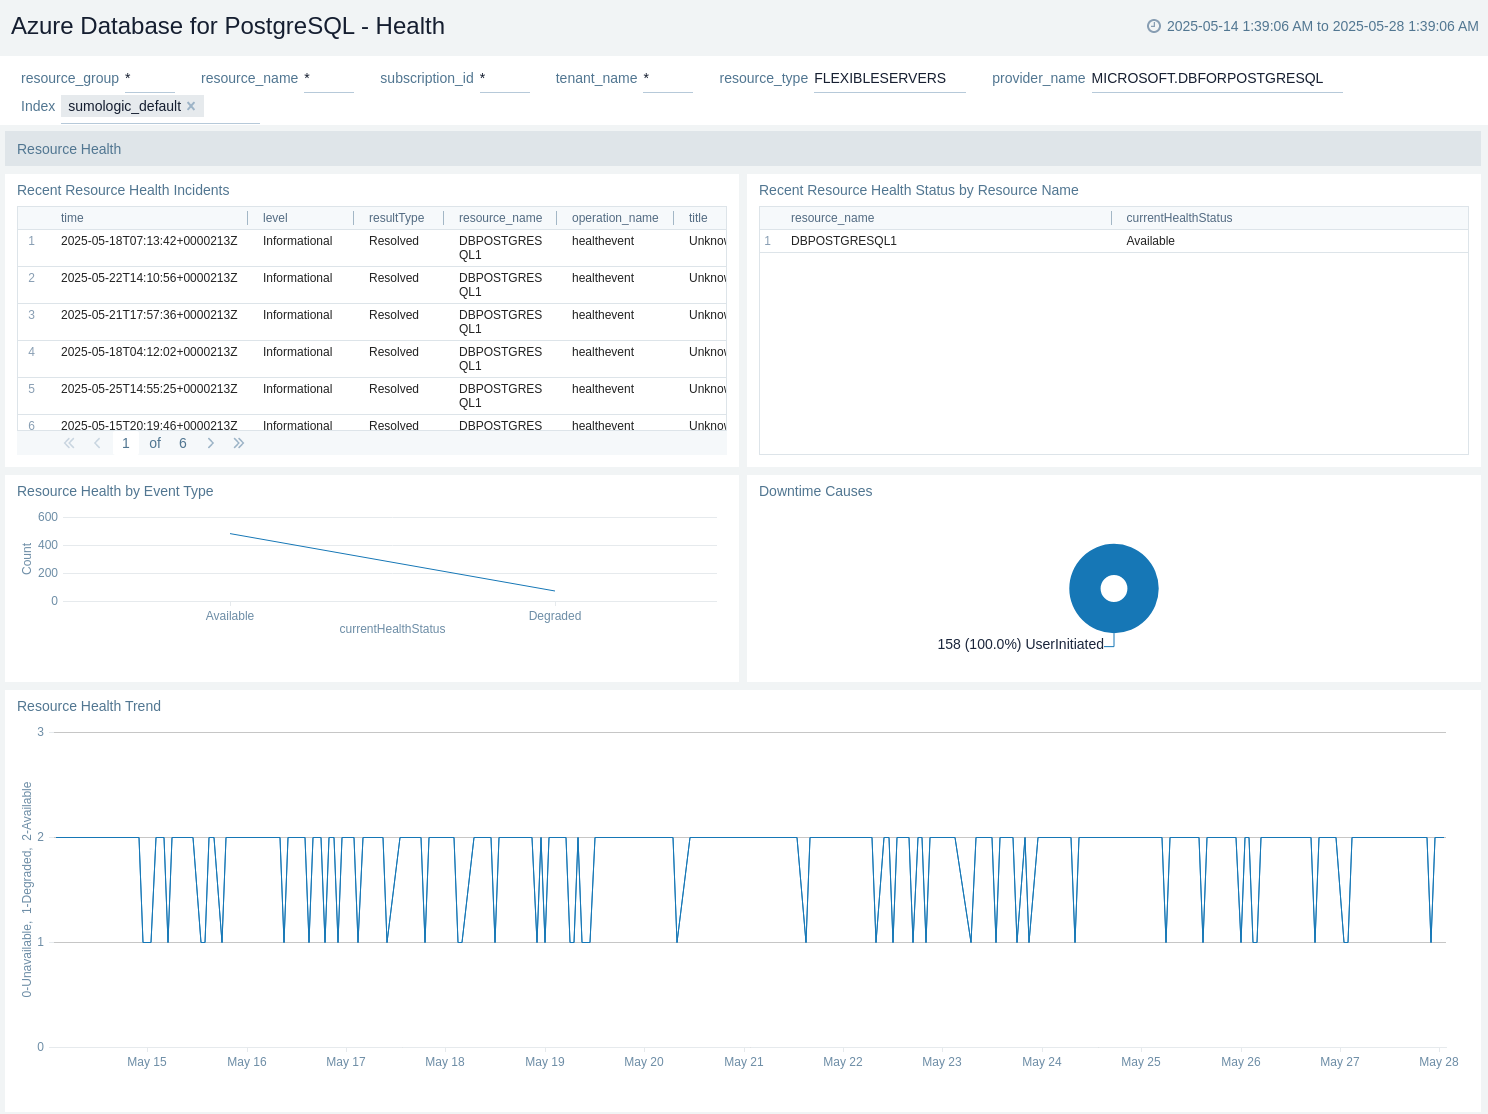
Task: Select the 2025-05-21T17:57:36 incident time
Action: pos(149,315)
